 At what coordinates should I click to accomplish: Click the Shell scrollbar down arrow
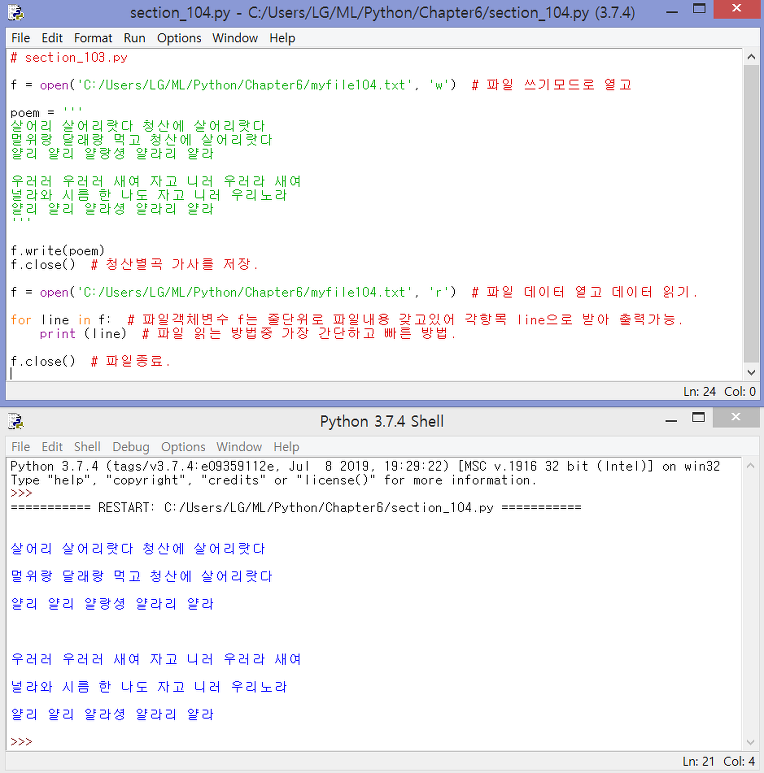point(750,742)
